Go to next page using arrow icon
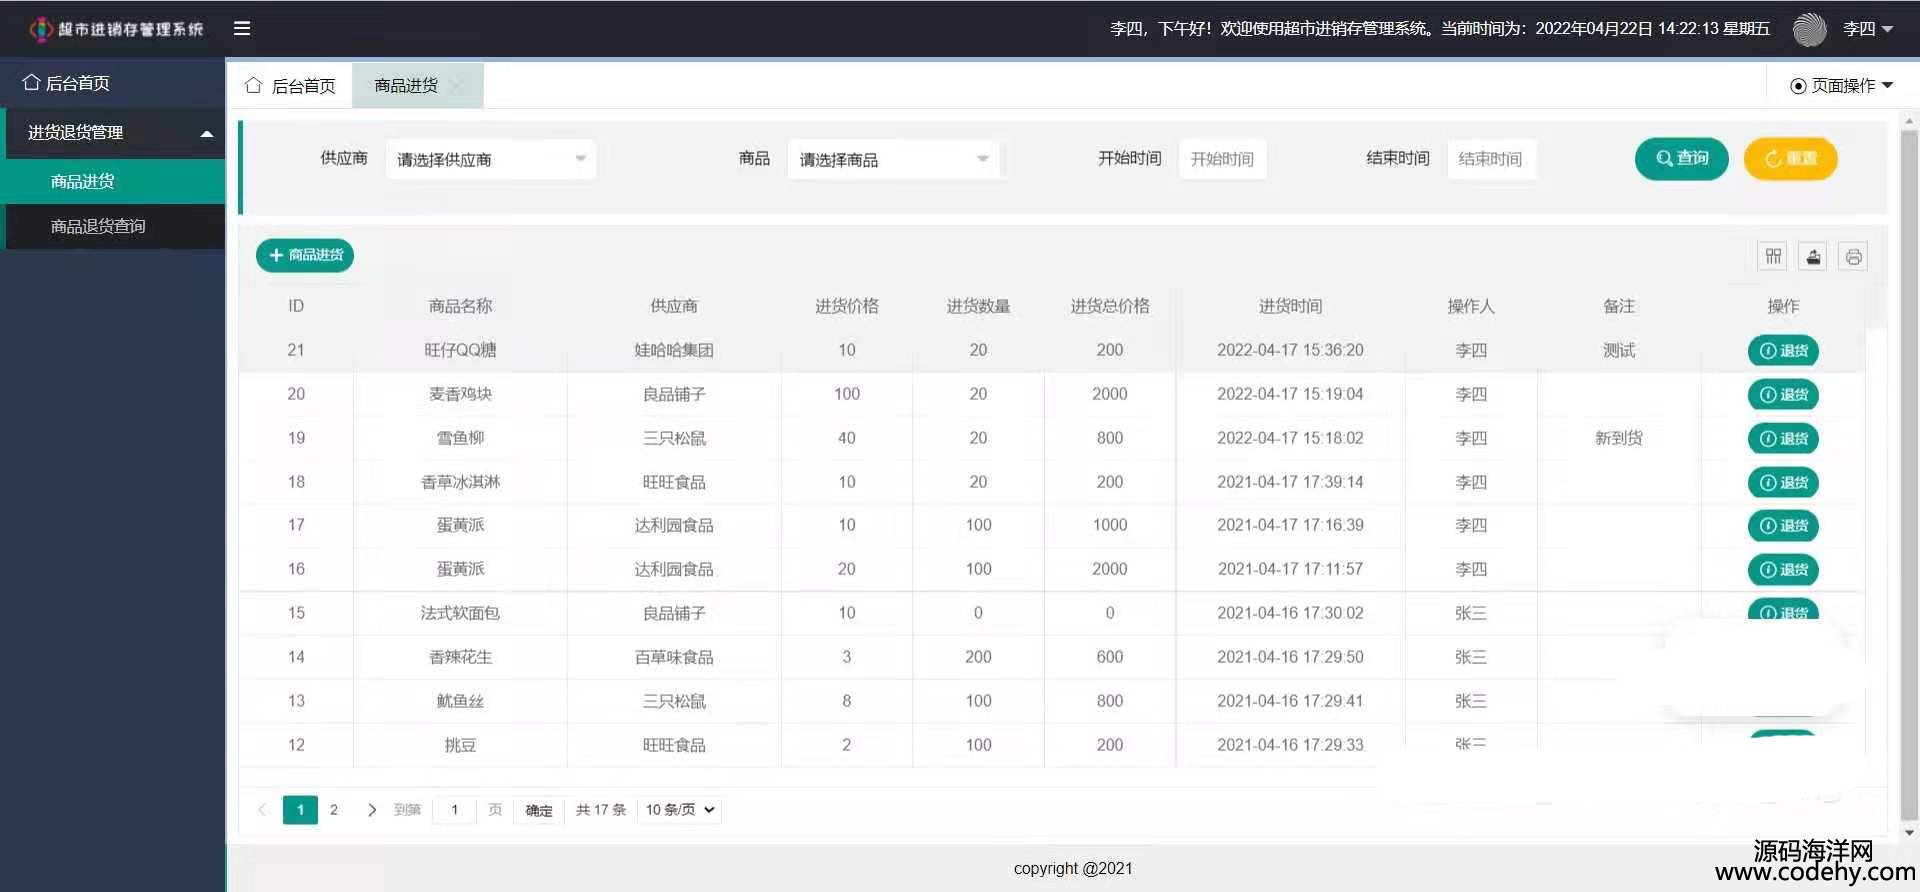 [372, 810]
